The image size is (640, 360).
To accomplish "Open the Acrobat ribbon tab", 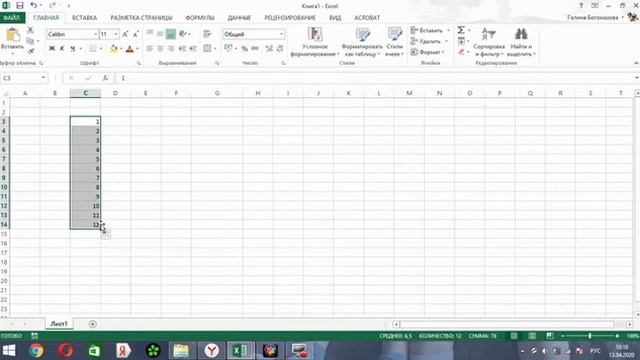I will click(367, 18).
